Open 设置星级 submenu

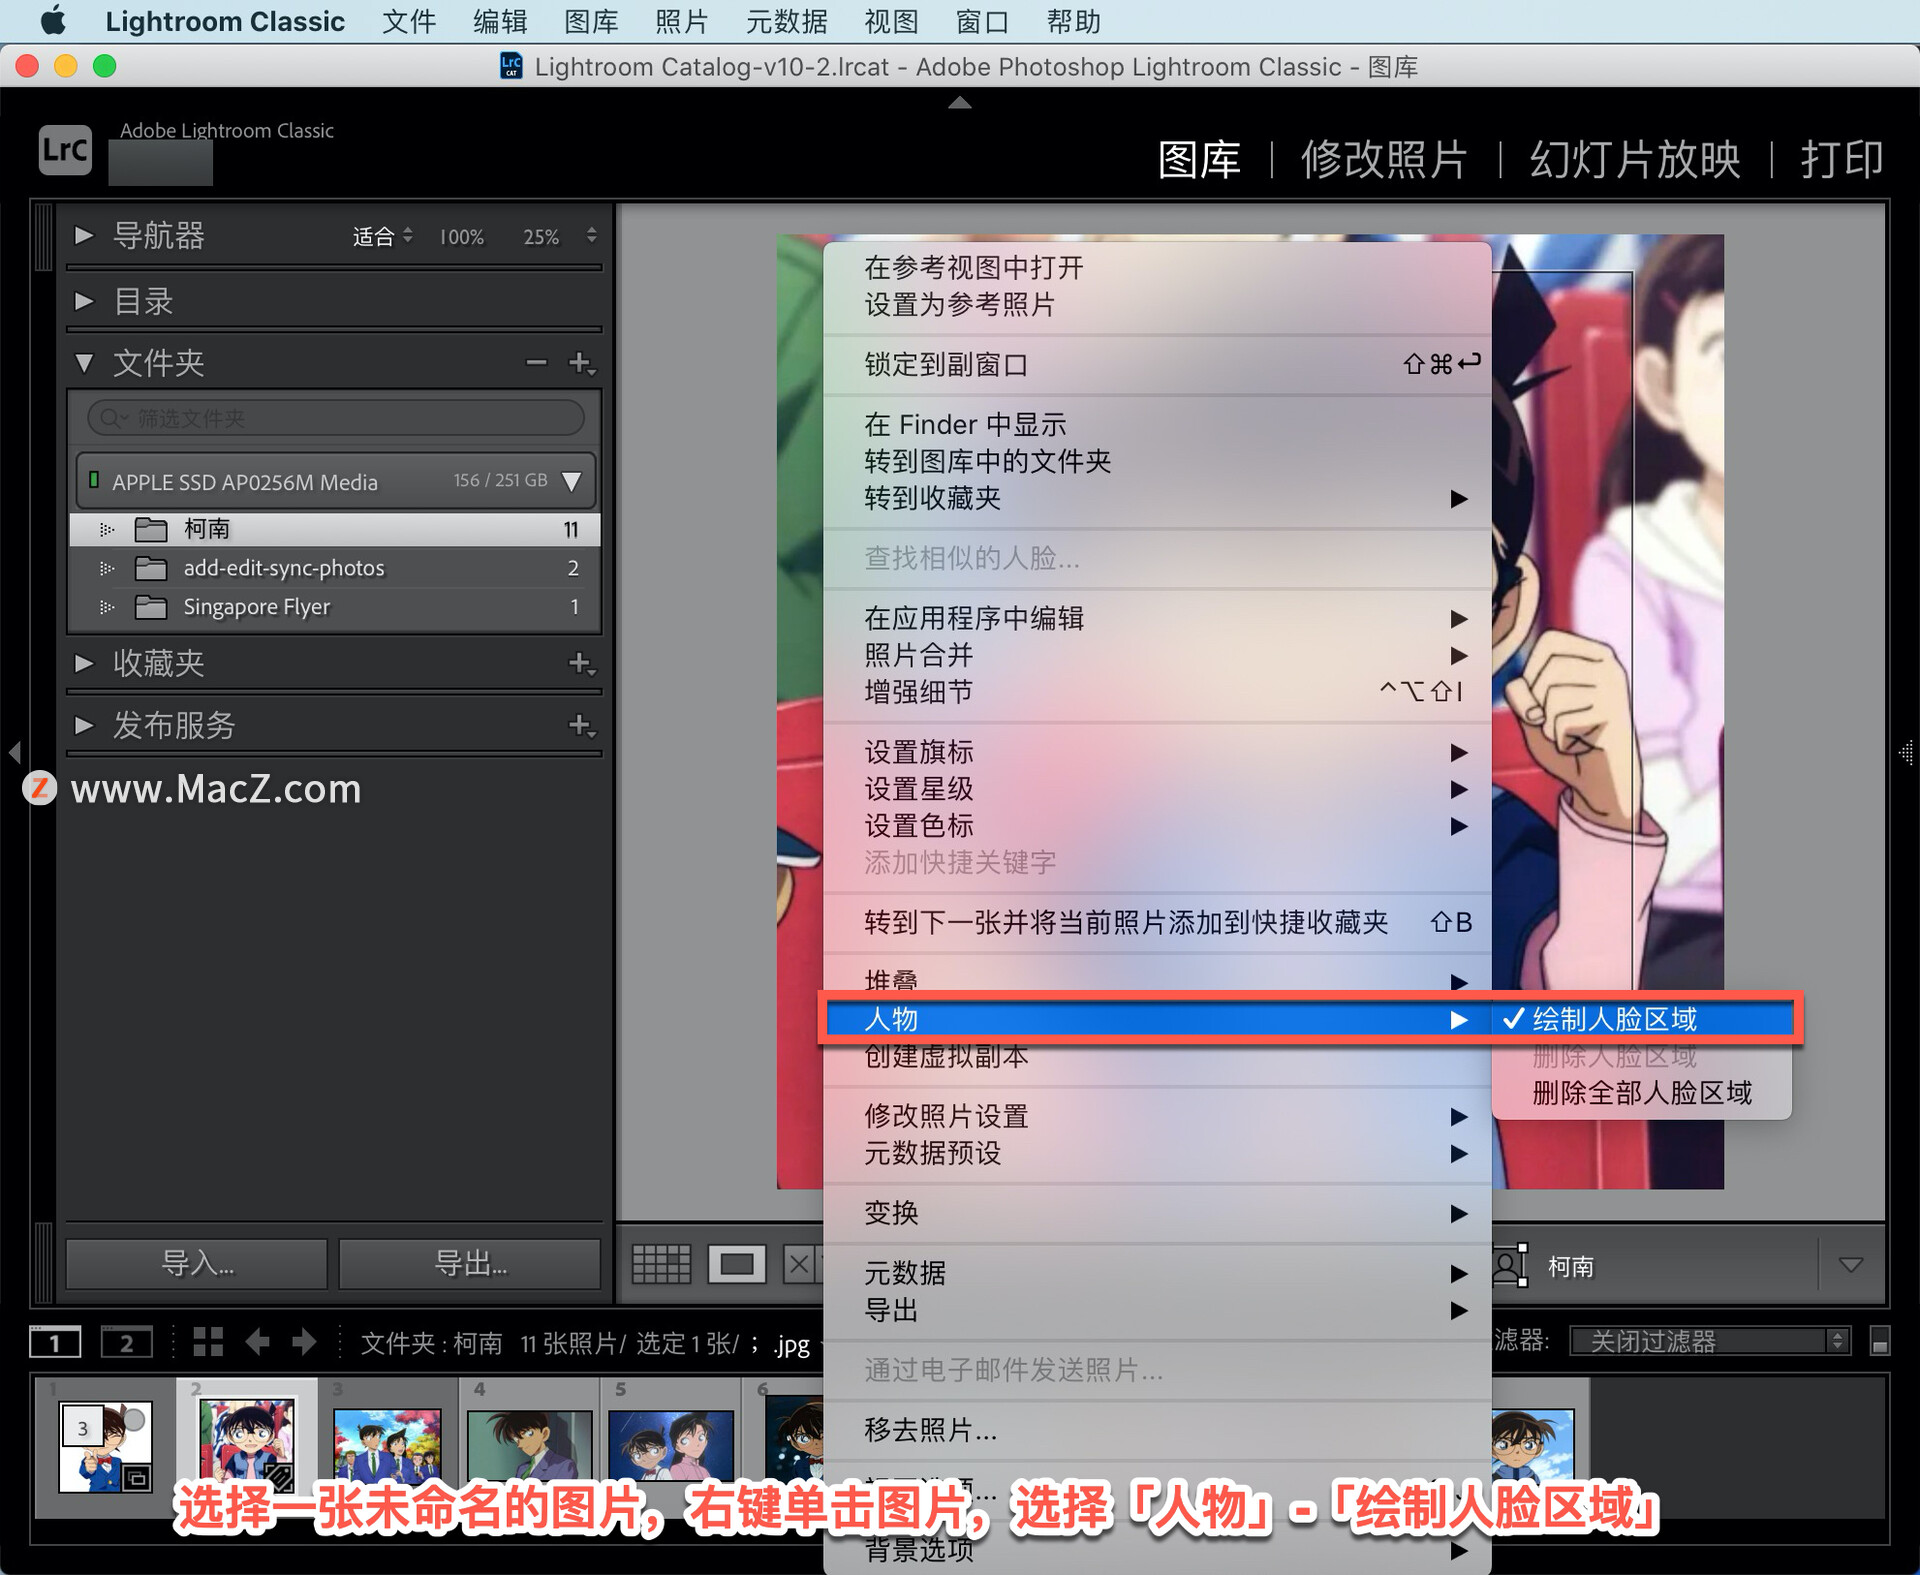click(1157, 789)
